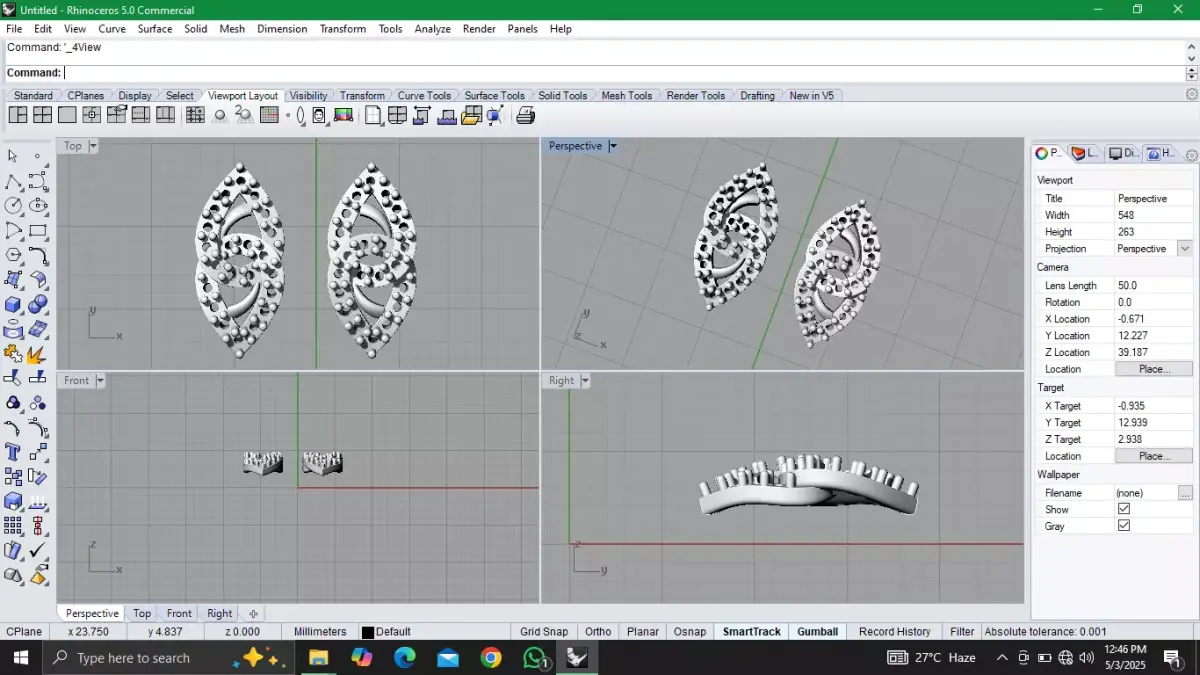Click the Polyline tool icon
1200x675 pixels.
[x=14, y=181]
